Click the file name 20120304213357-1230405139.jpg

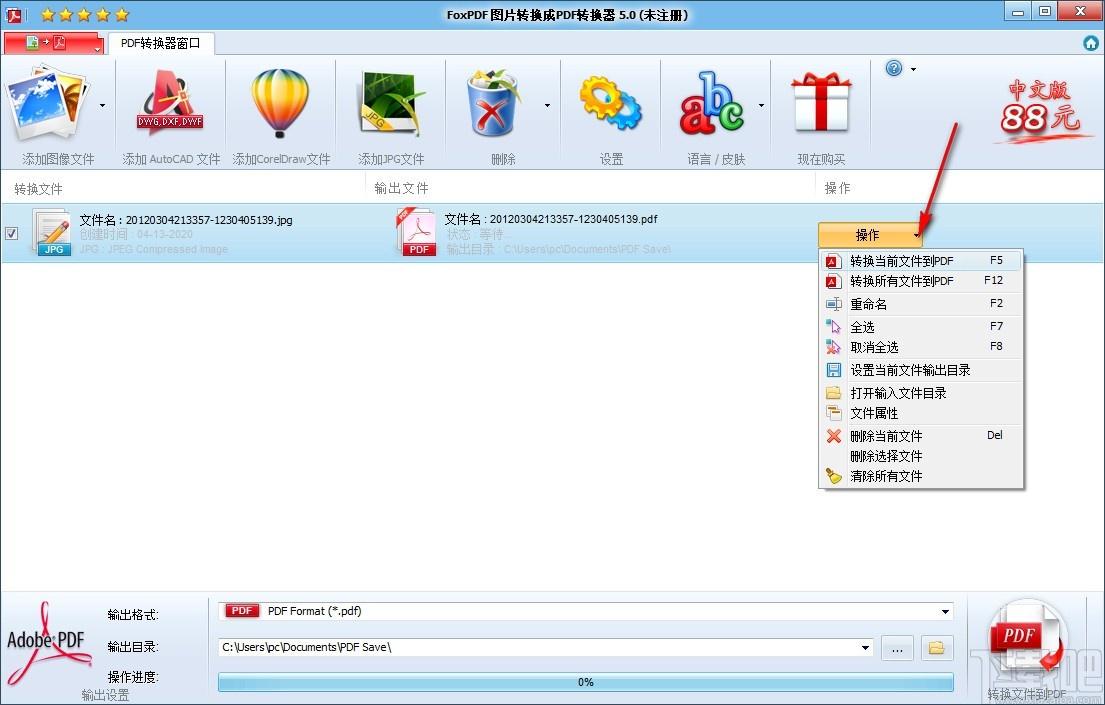click(209, 220)
